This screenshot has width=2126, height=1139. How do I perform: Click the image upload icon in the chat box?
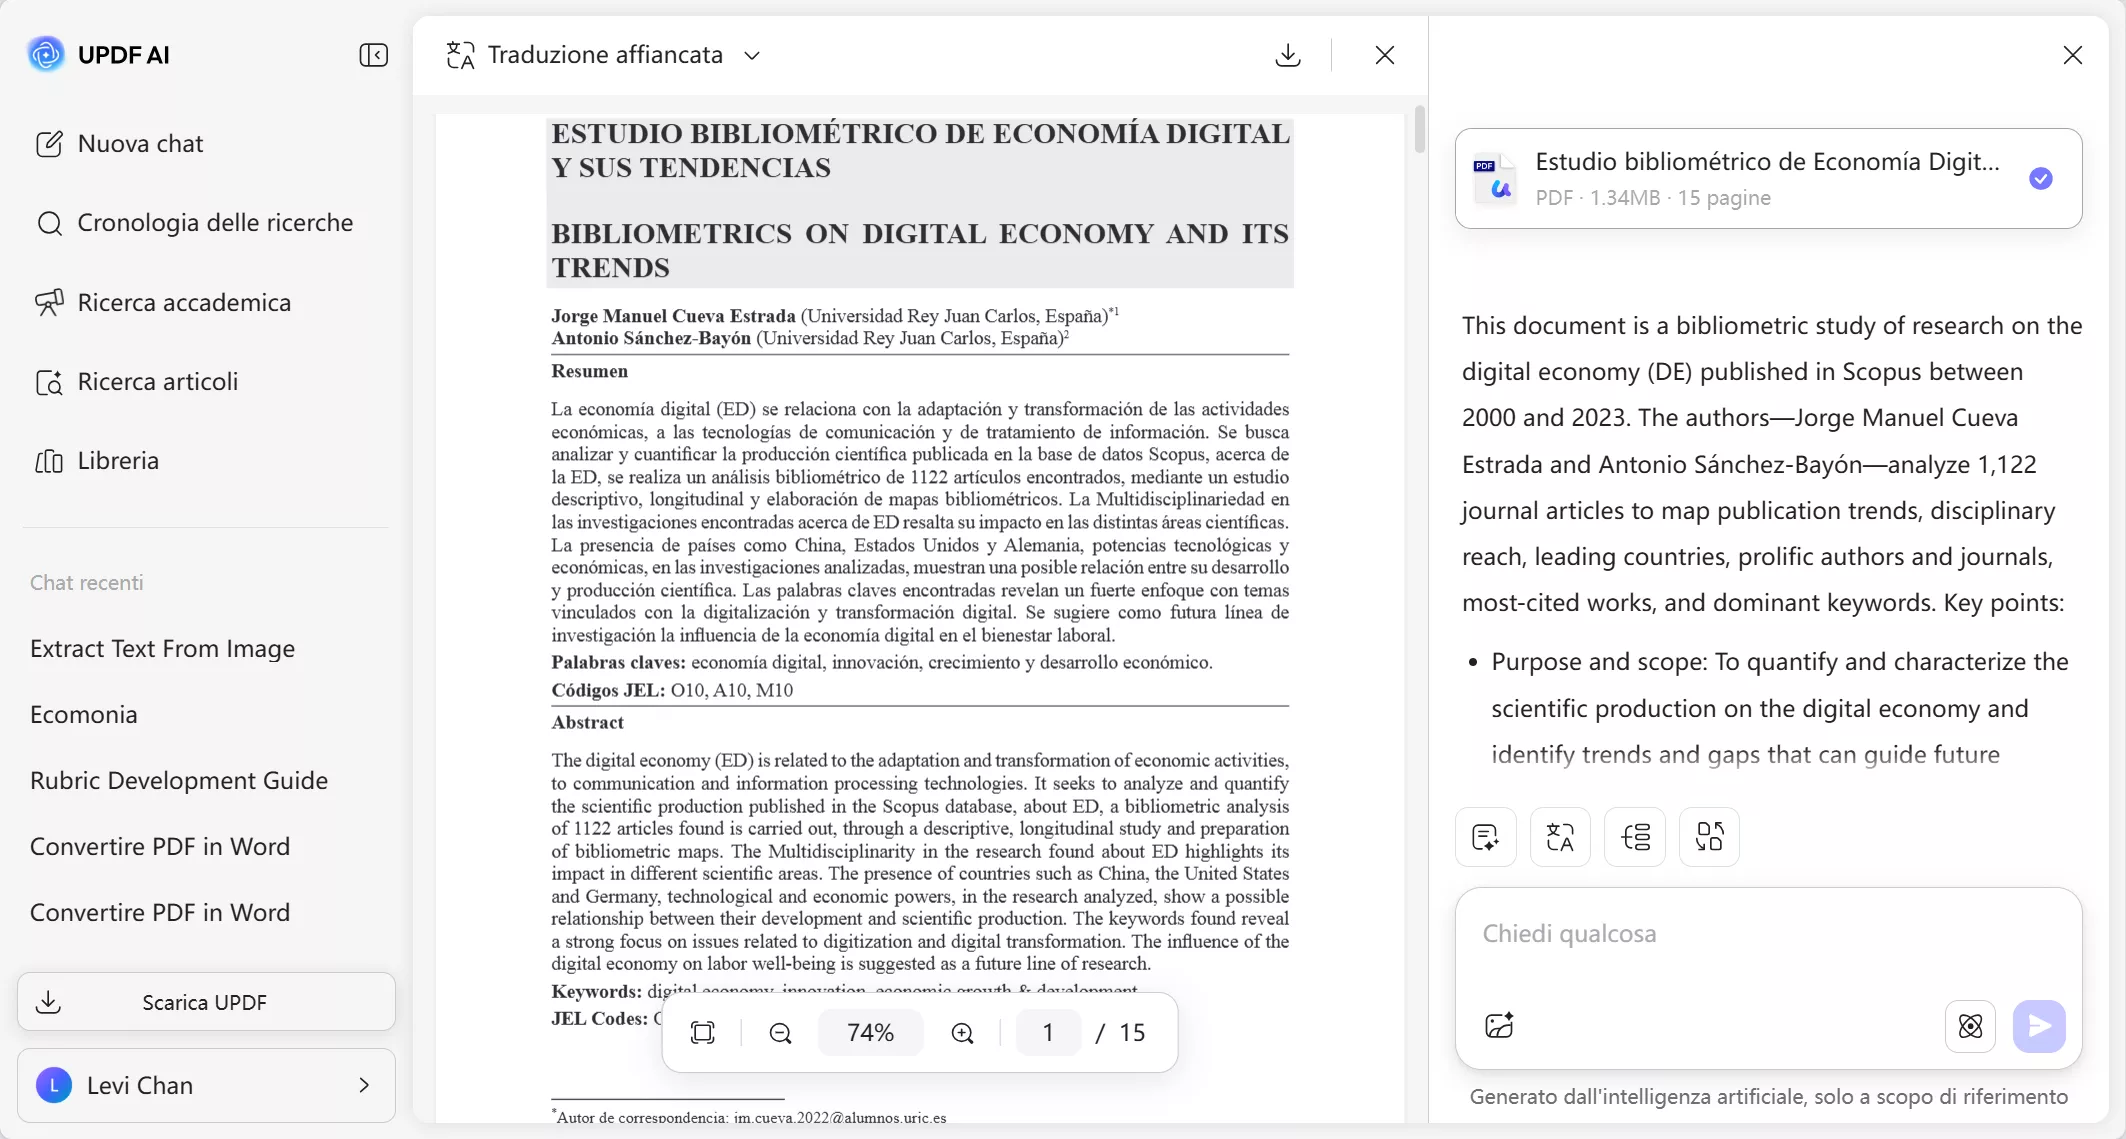(1499, 1025)
